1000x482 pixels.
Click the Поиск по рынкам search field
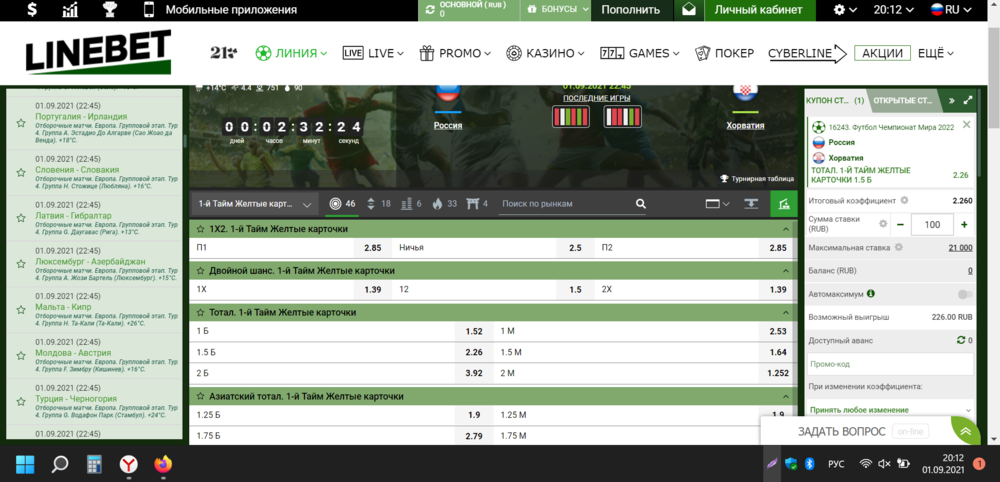pos(564,204)
